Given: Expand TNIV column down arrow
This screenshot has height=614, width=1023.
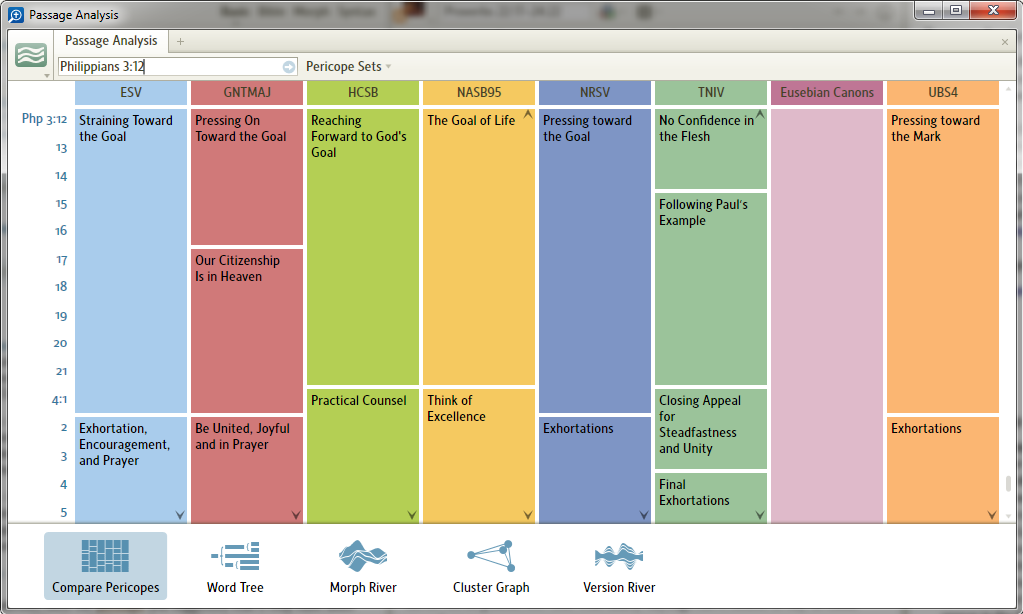Looking at the screenshot, I should (760, 515).
